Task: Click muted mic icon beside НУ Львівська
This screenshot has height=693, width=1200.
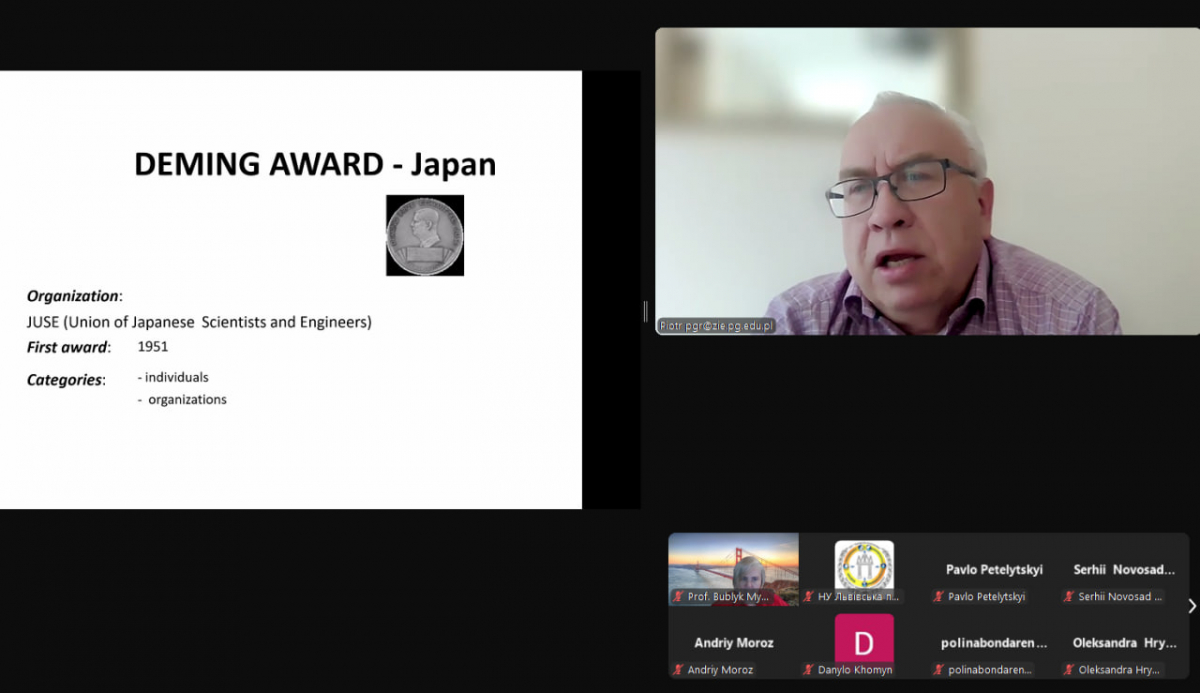Action: (x=809, y=597)
